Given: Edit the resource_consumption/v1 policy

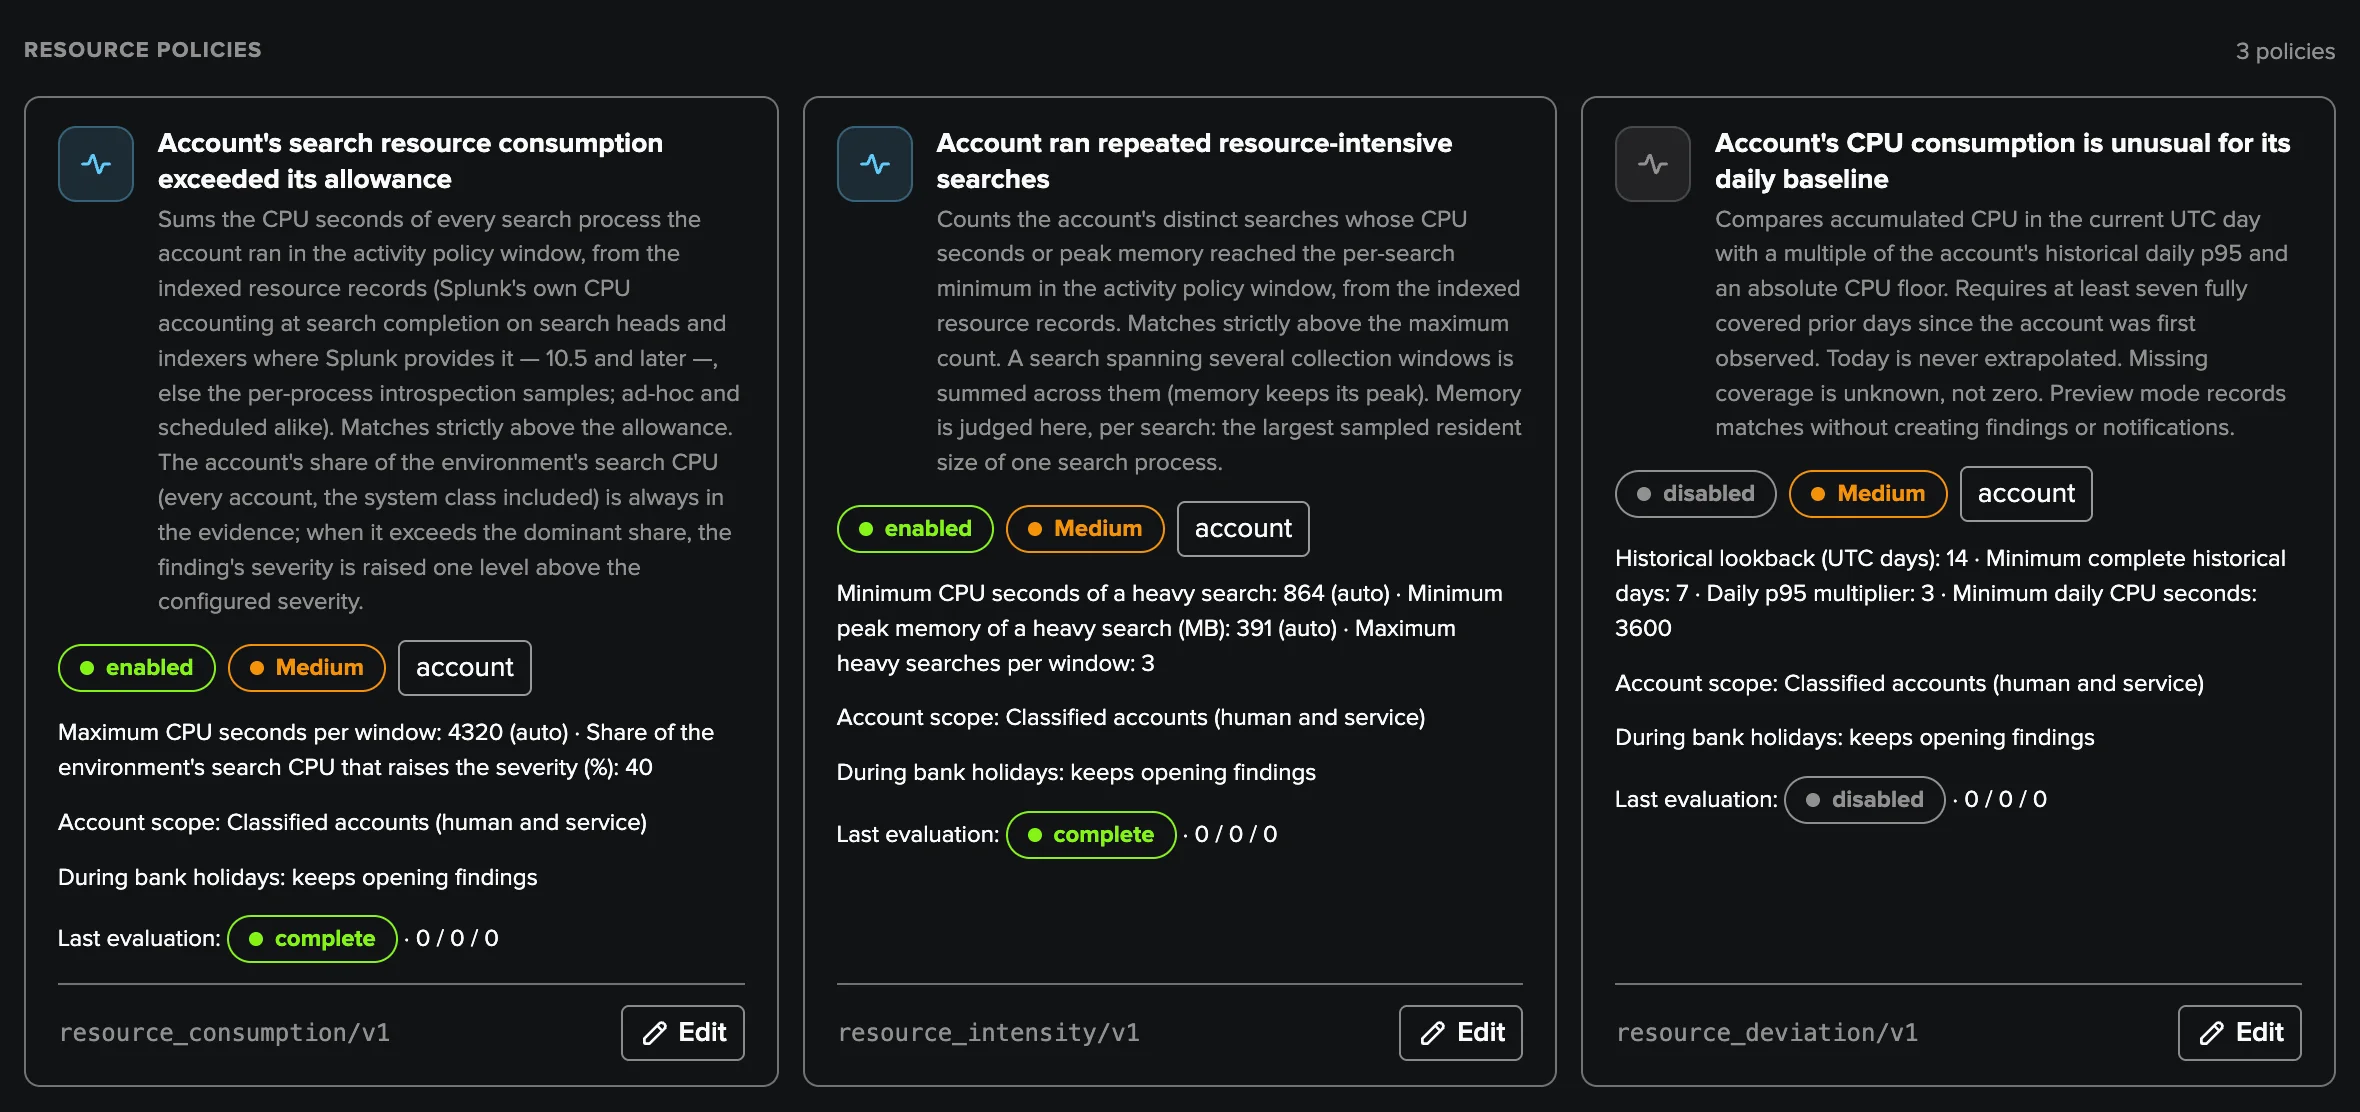Looking at the screenshot, I should tap(683, 1033).
